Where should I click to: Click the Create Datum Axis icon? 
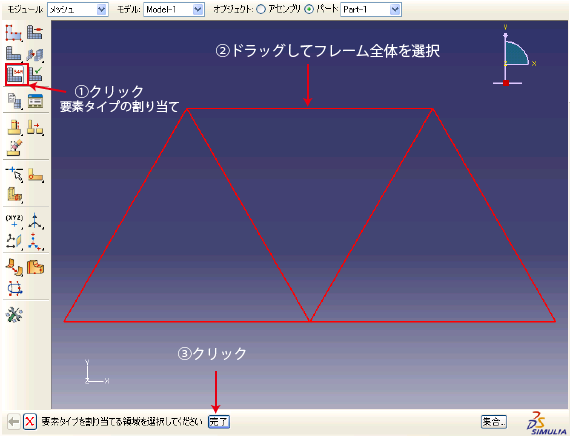pyautogui.click(x=35, y=221)
